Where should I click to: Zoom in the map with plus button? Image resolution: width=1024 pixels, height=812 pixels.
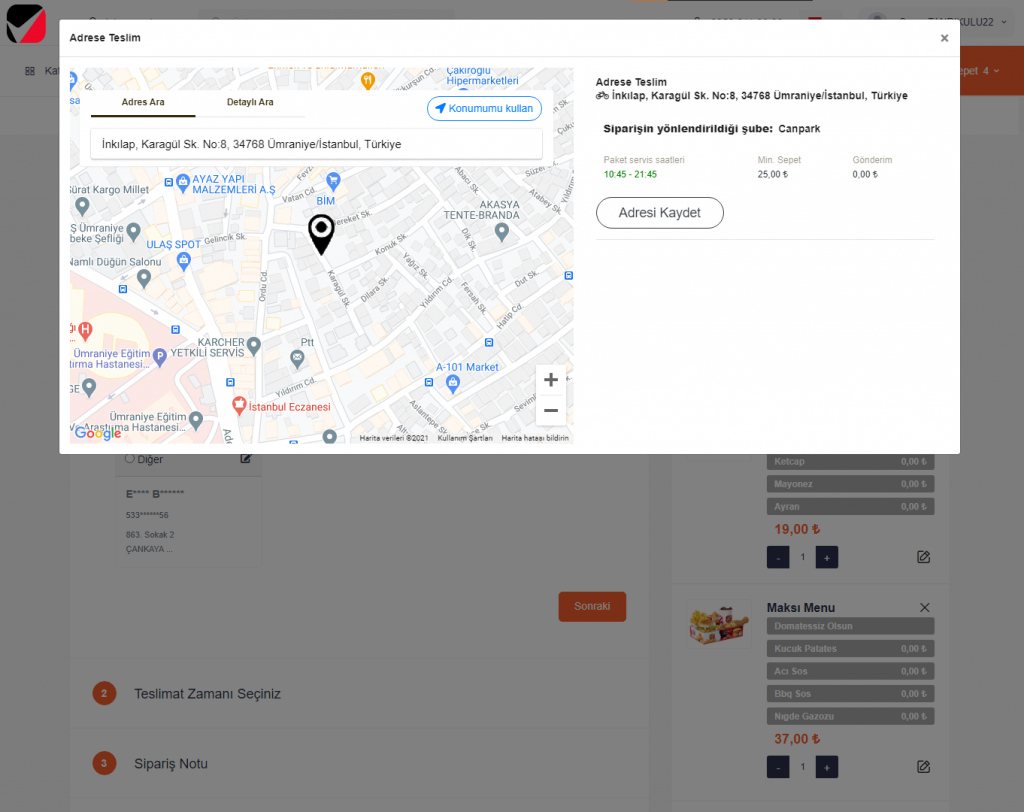pyautogui.click(x=550, y=380)
